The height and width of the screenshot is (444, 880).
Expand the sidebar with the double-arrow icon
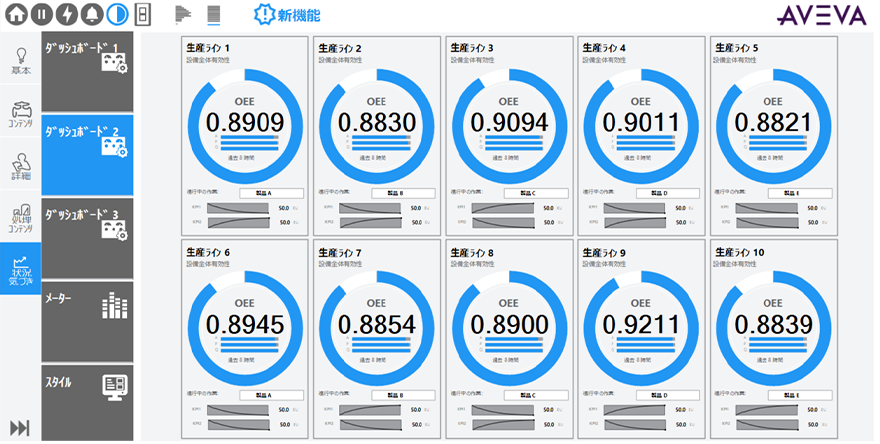pyautogui.click(x=20, y=428)
